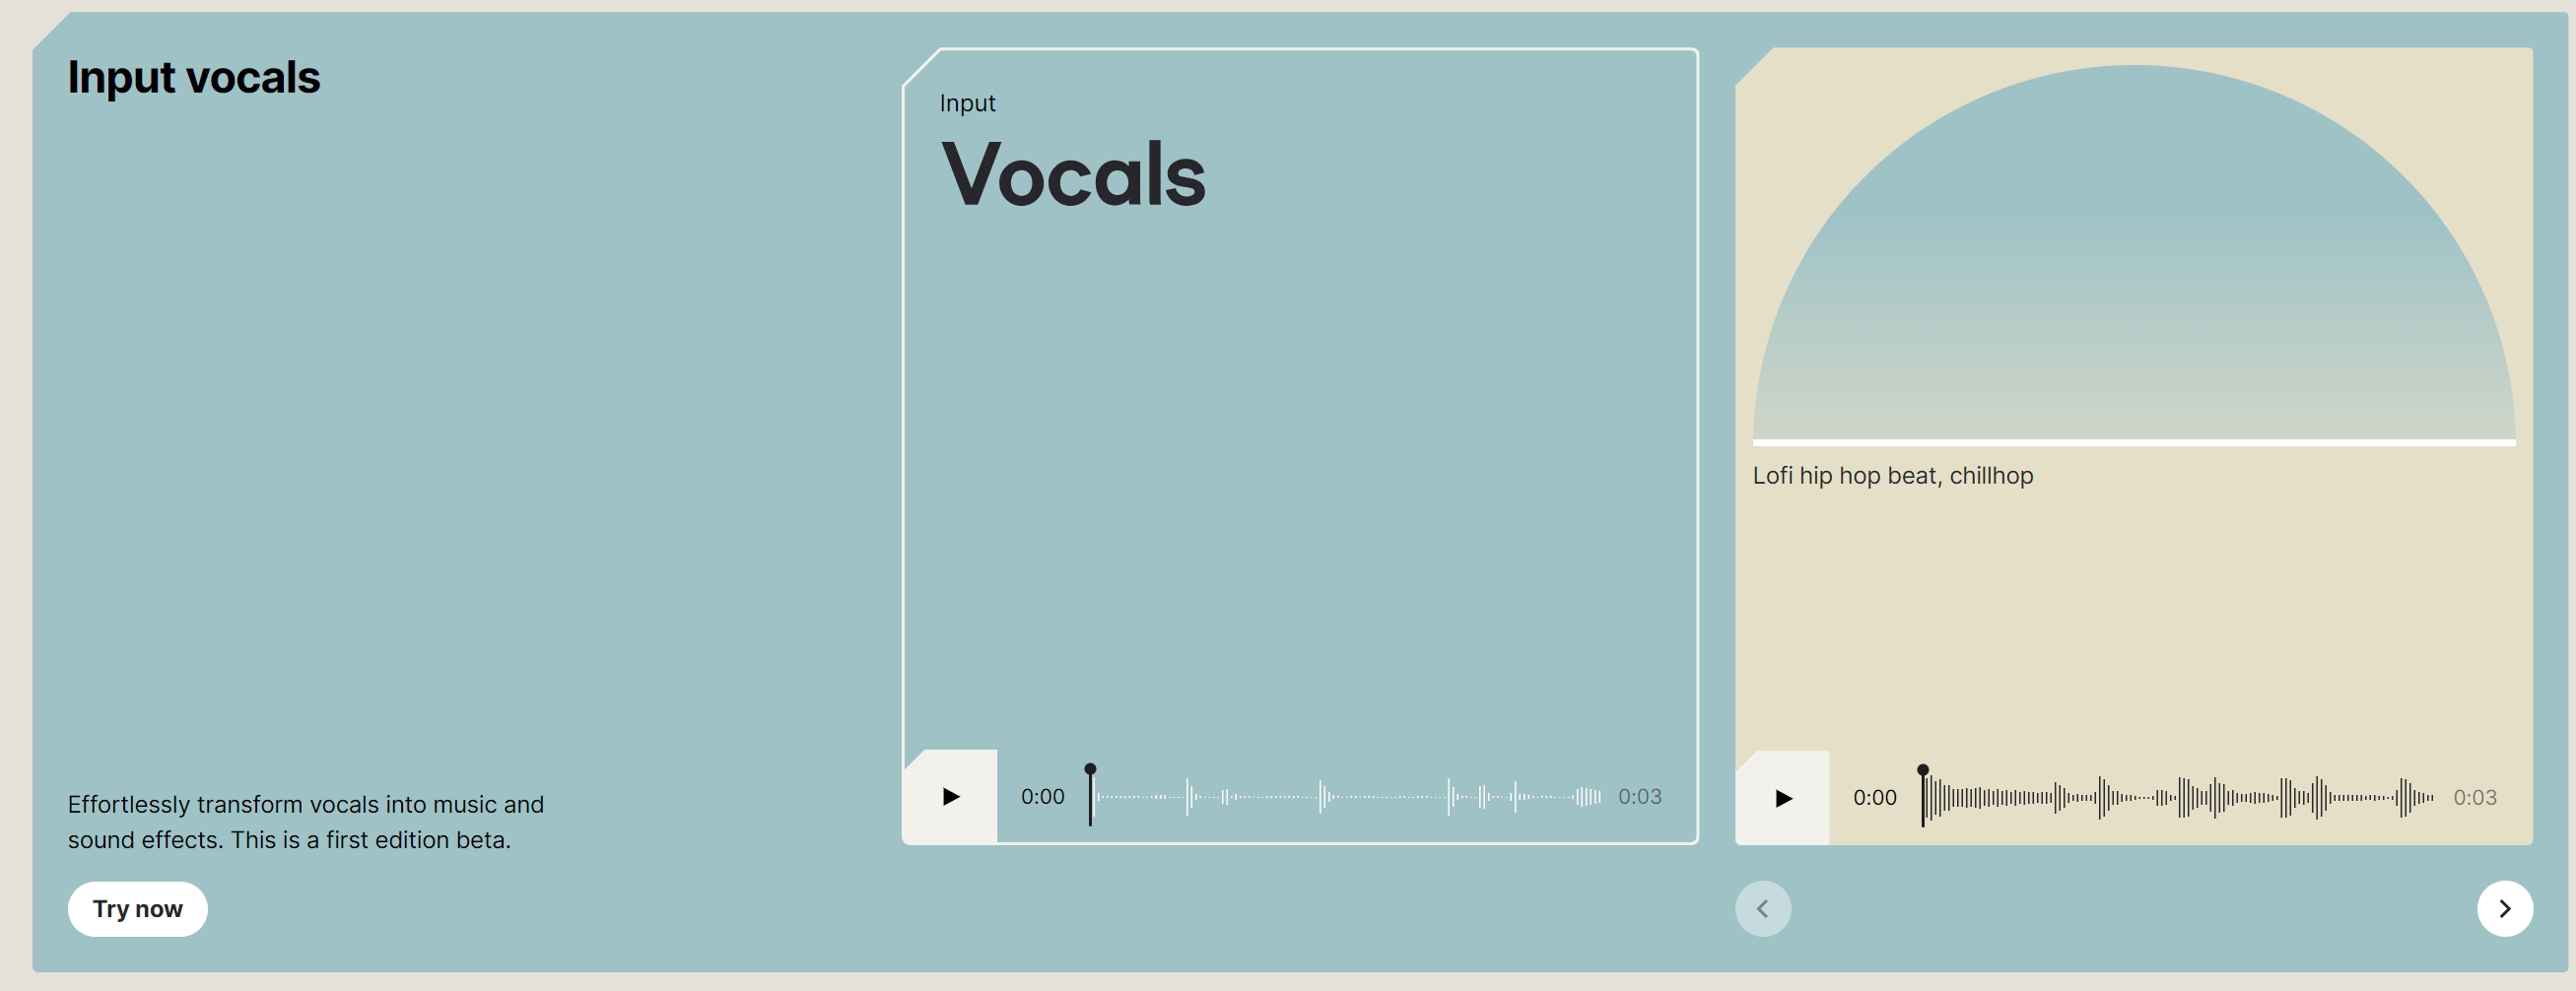
Task: Click the 0:00 timestamp on the chillhop player
Action: (1876, 797)
